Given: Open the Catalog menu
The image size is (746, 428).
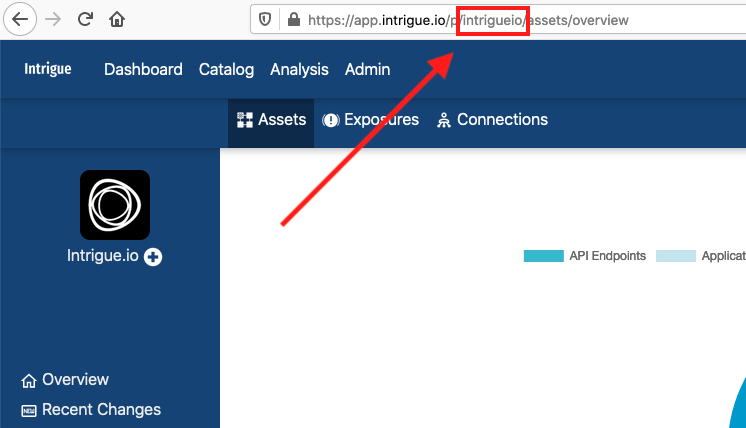Looking at the screenshot, I should (x=226, y=69).
